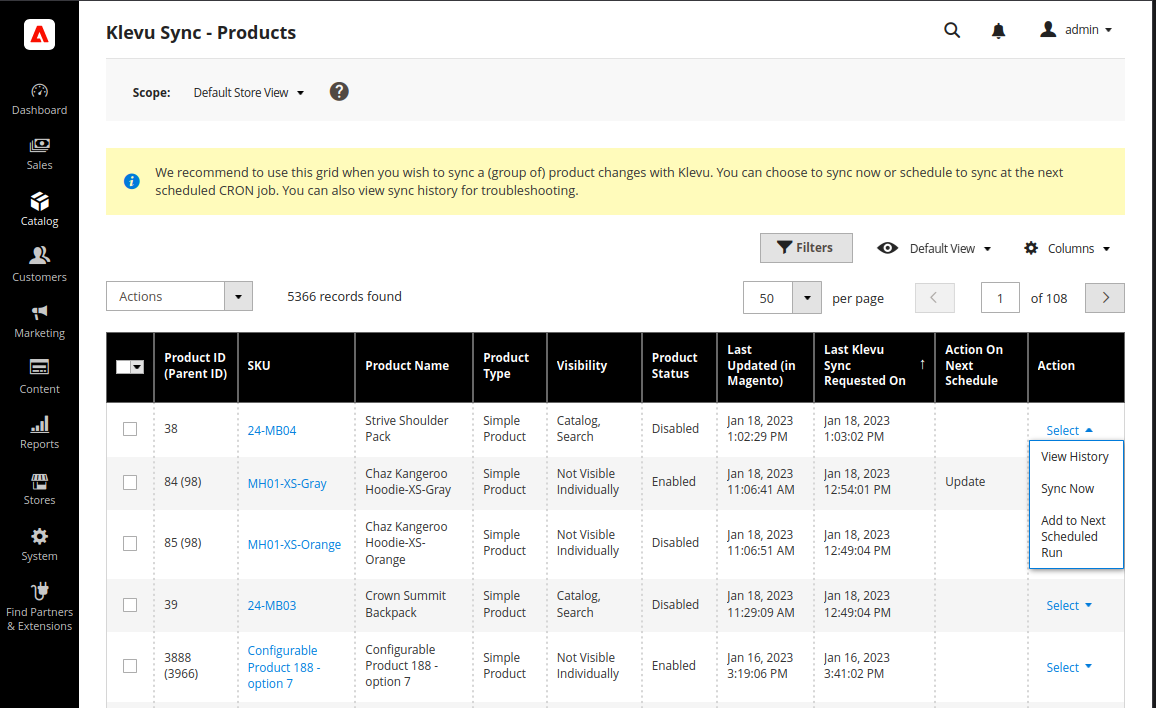
Task: Choose Sync Now from action menu
Action: tap(1076, 488)
